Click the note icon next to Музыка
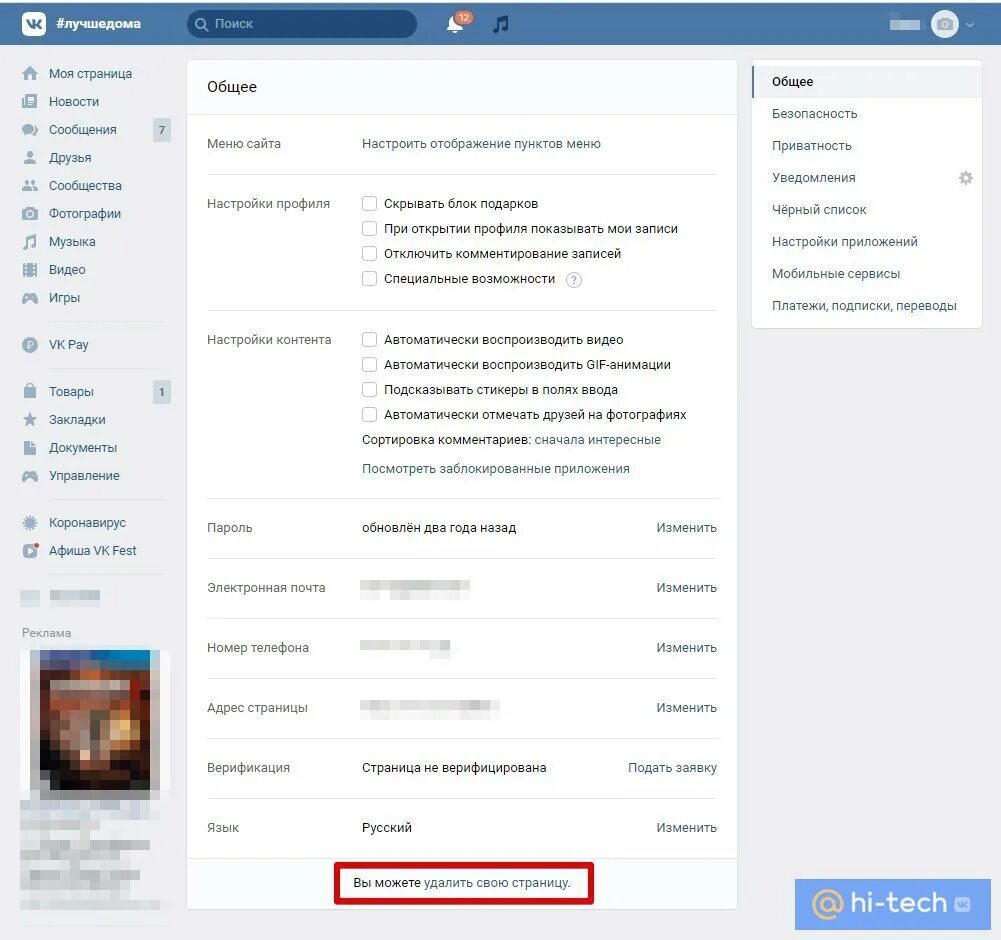 pos(30,241)
